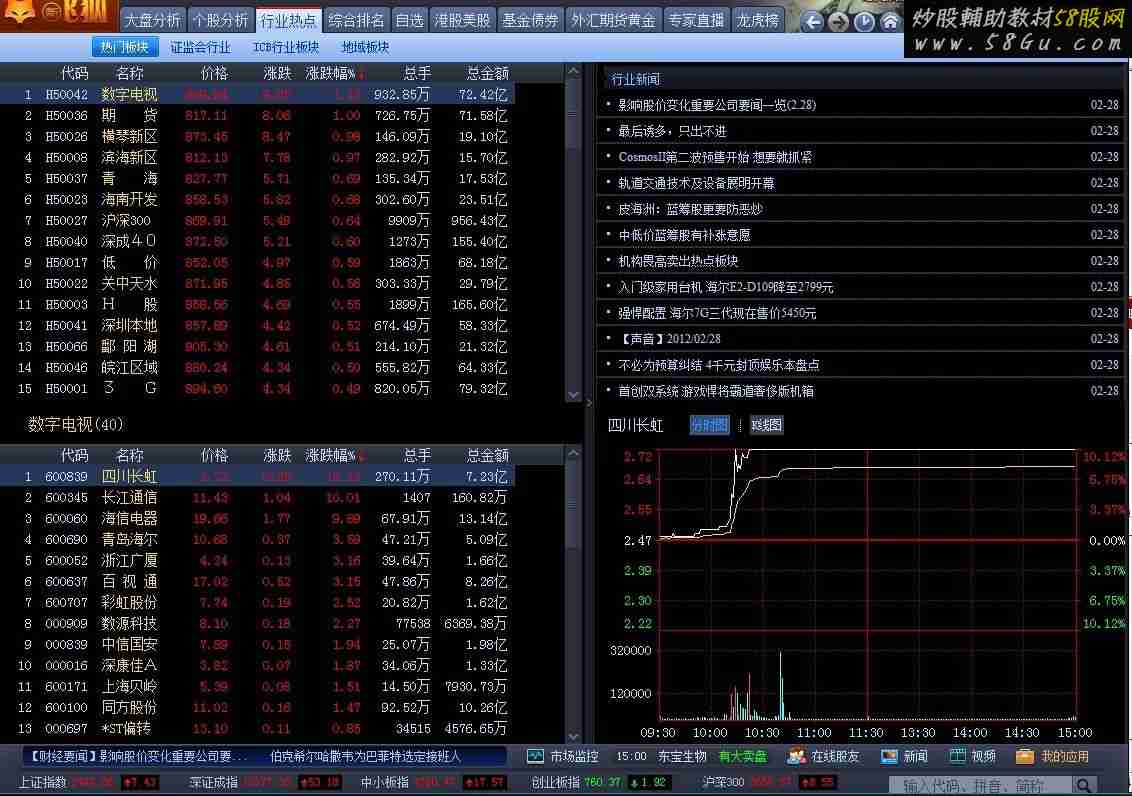This screenshot has height=796, width=1132.
Task: Sort sector table by 价格 header
Action: pyautogui.click(x=214, y=74)
